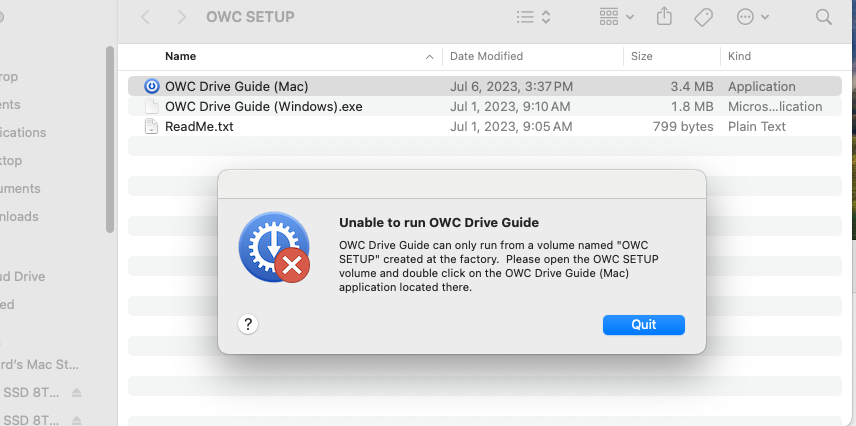Image resolution: width=856 pixels, height=426 pixels.
Task: Select OWC Drive Guide (Windows).exe file
Action: click(x=264, y=106)
